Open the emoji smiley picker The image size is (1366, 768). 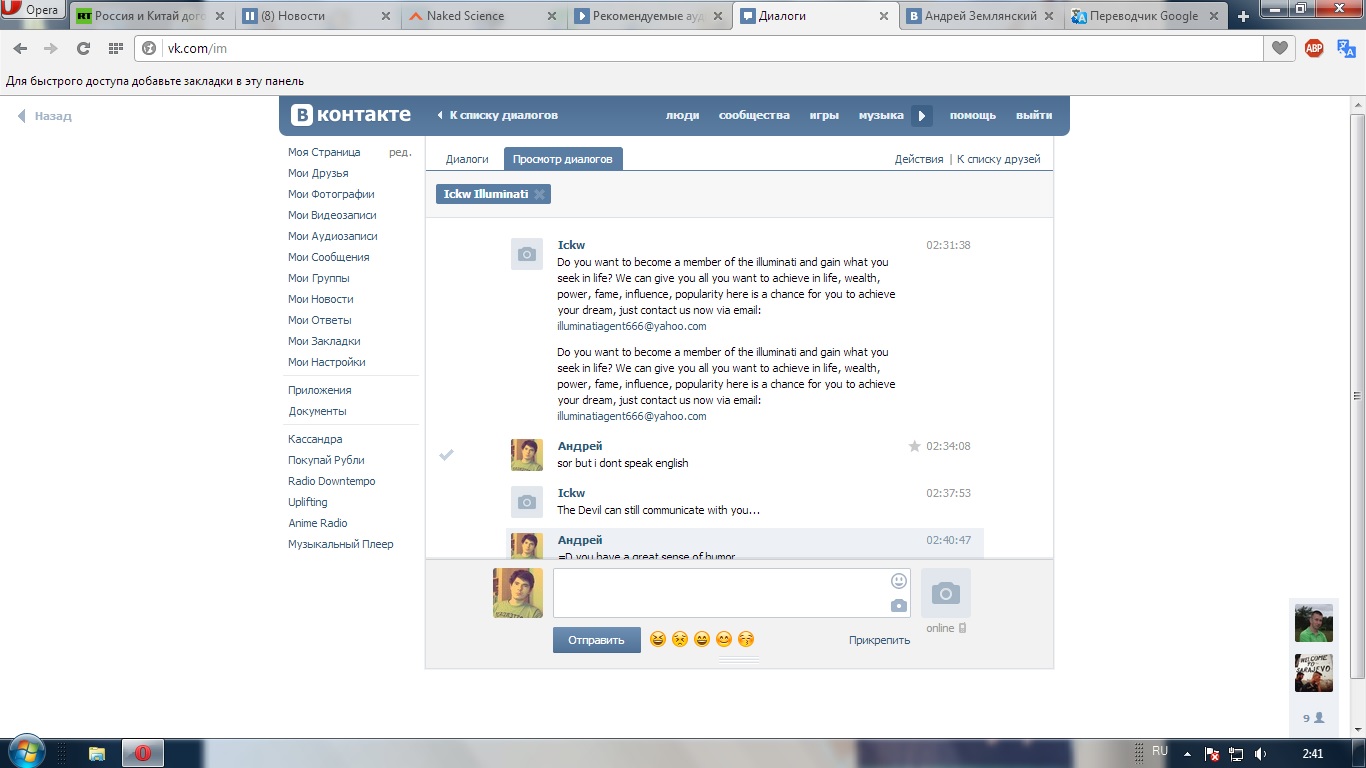899,580
